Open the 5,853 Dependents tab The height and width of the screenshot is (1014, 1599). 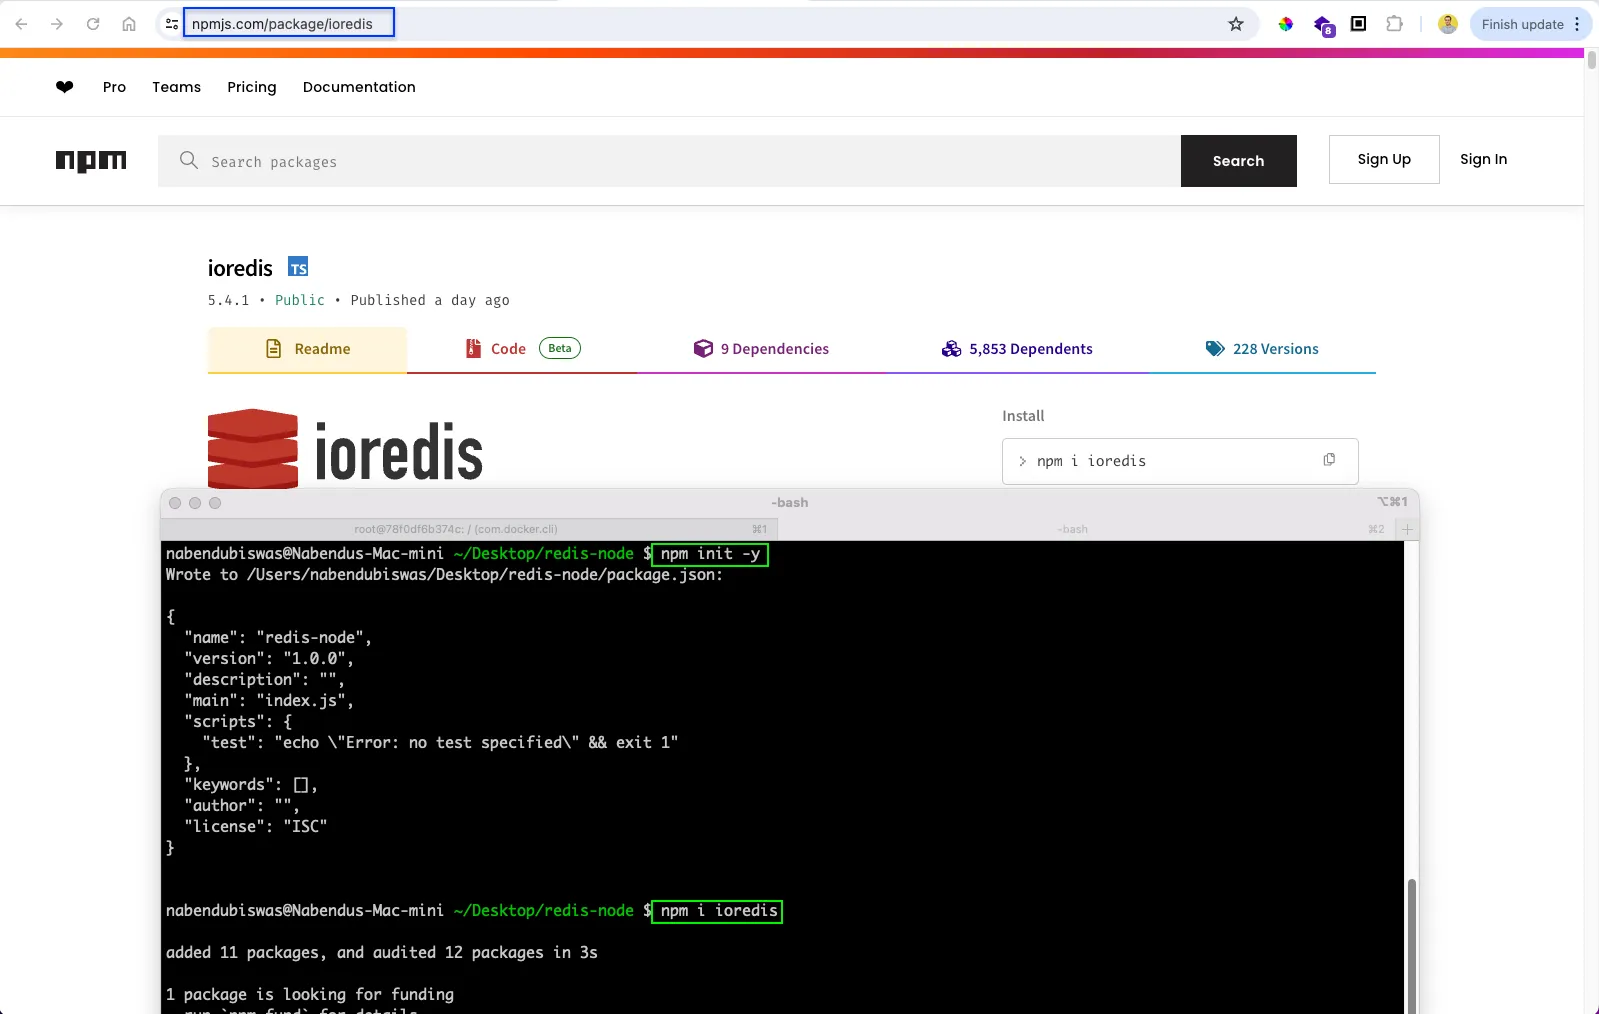1017,349
